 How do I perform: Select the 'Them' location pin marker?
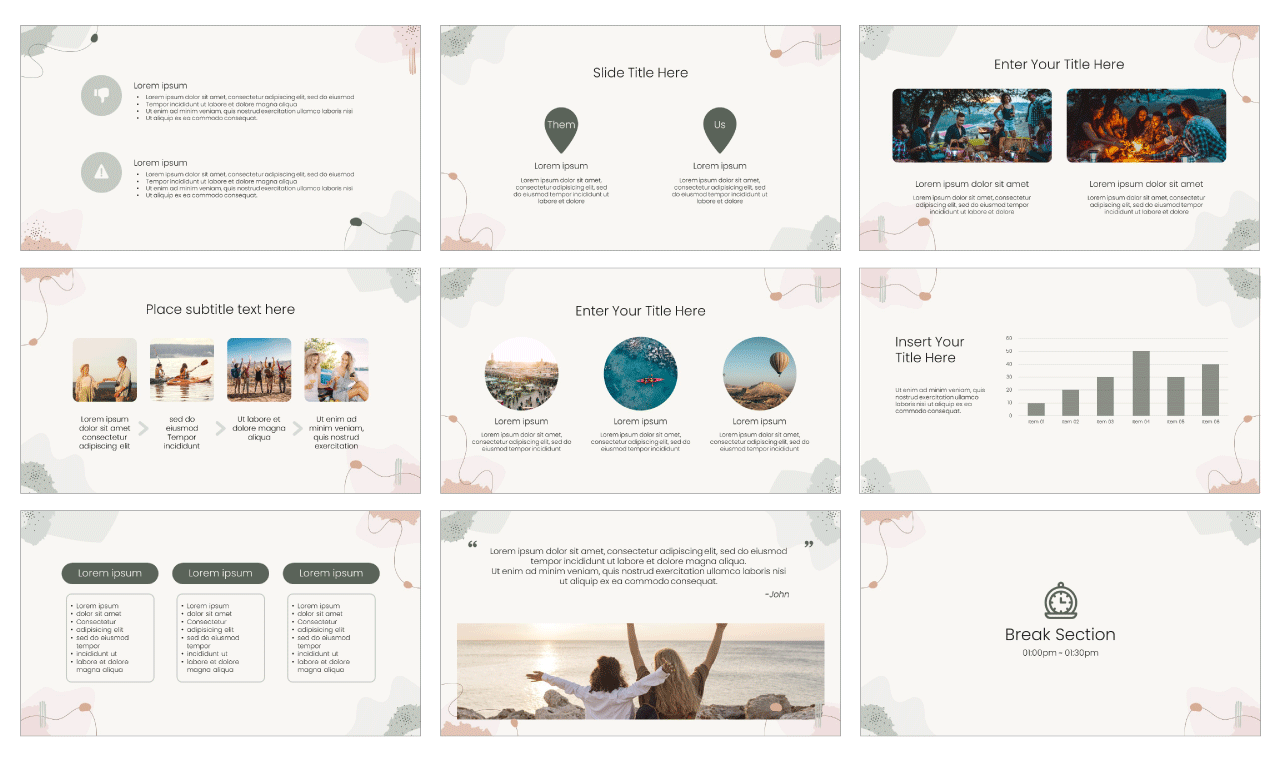(x=561, y=131)
